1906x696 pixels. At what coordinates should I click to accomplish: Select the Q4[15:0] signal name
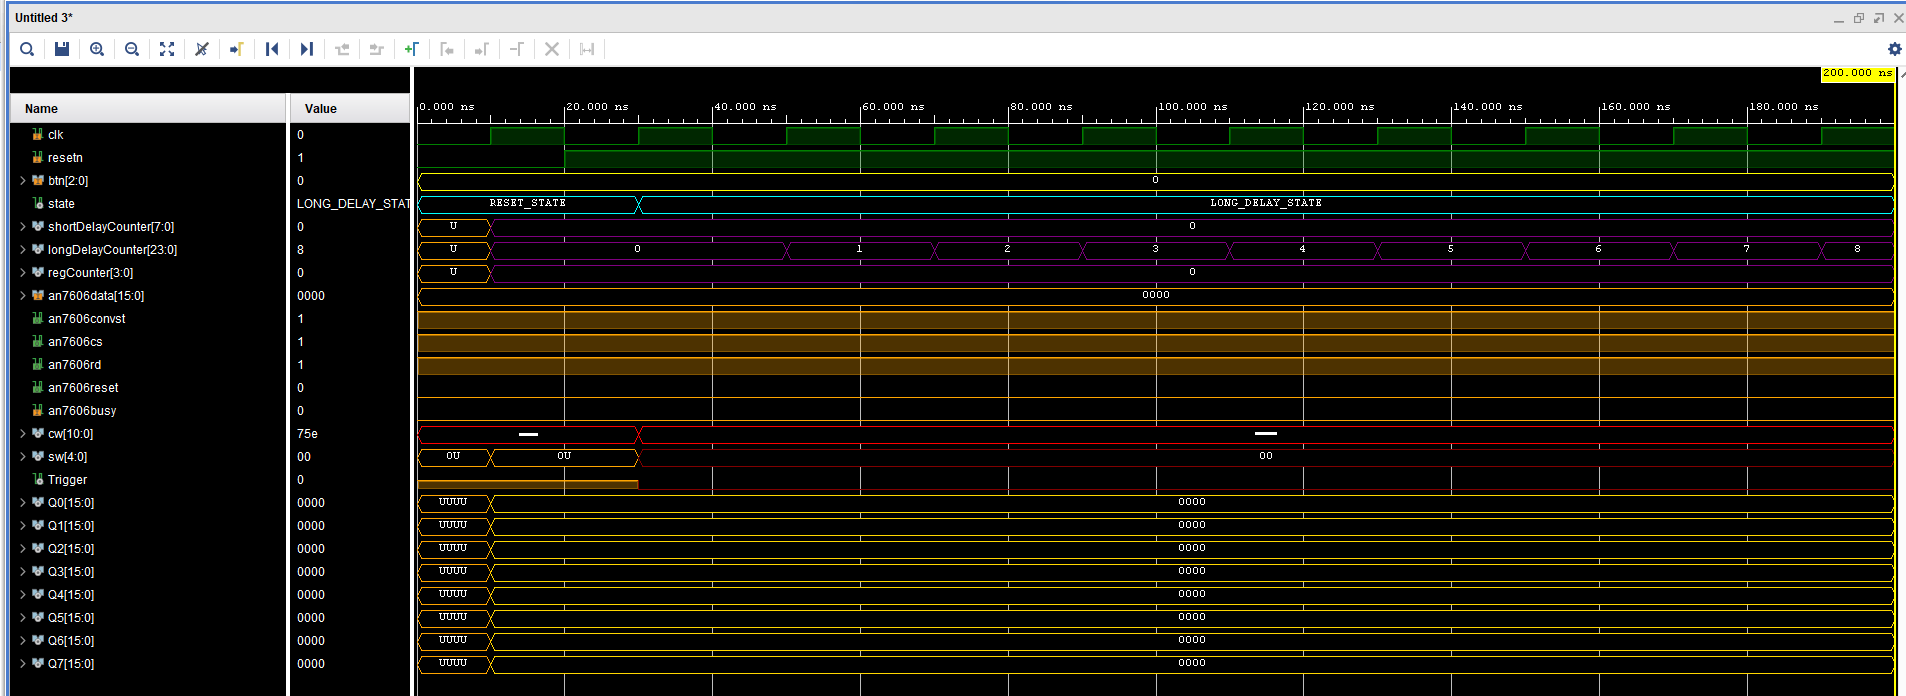(x=71, y=595)
